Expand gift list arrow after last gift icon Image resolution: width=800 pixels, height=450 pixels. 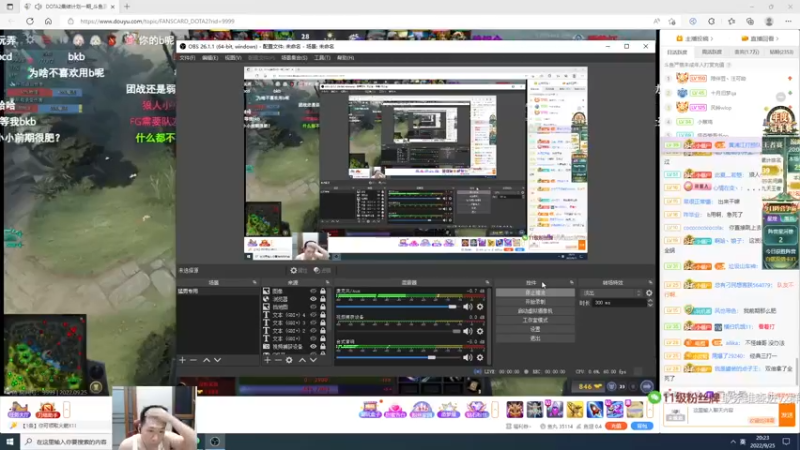click(x=650, y=409)
